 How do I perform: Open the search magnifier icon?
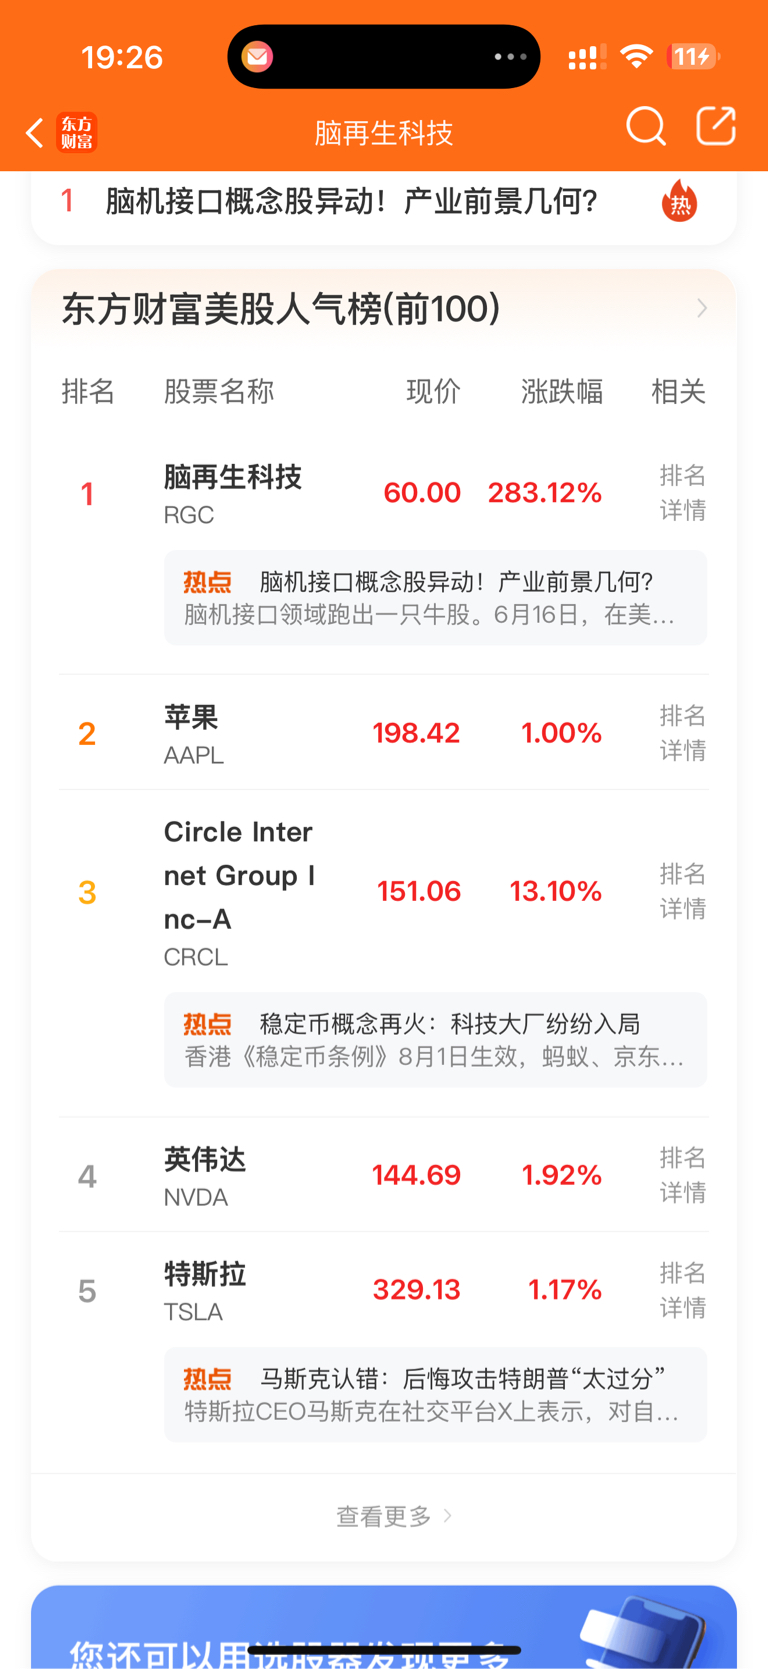(x=646, y=127)
